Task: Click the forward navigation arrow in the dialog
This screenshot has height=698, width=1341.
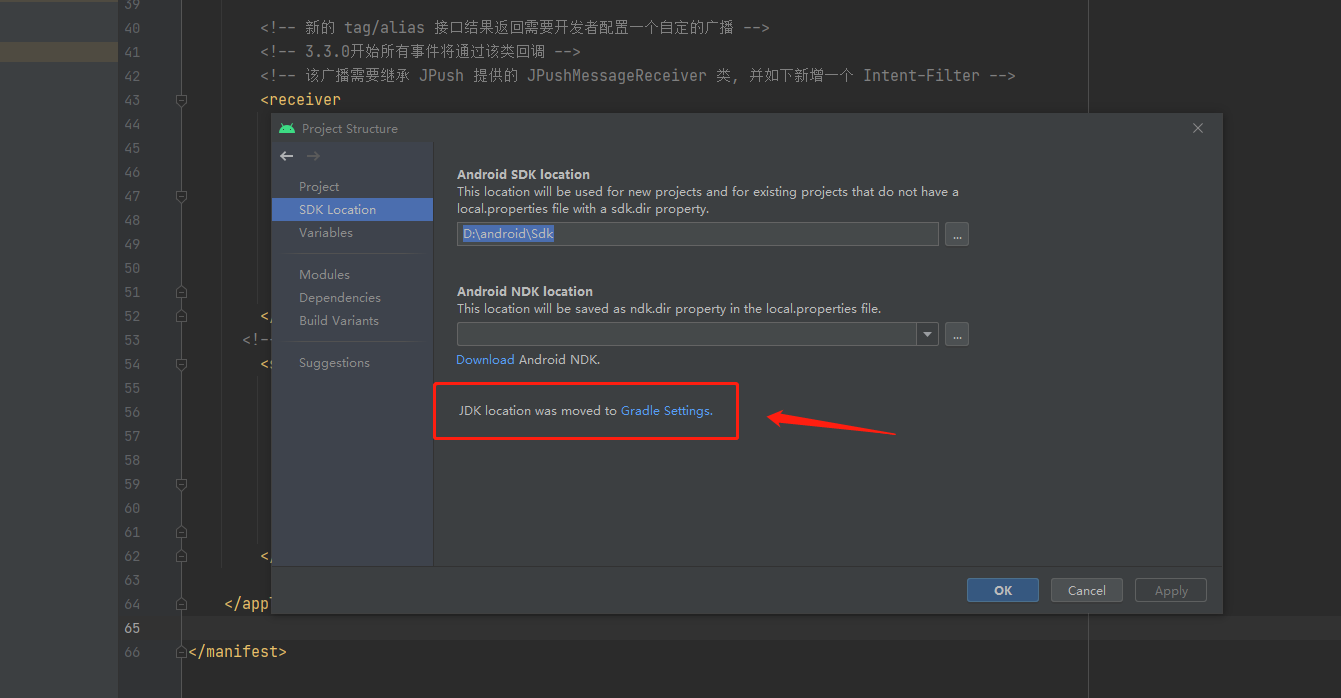Action: pyautogui.click(x=312, y=156)
